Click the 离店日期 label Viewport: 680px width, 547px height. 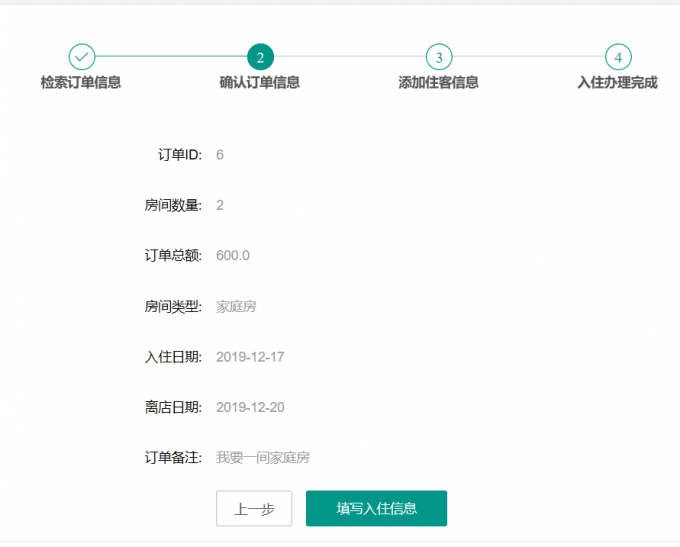coord(173,407)
